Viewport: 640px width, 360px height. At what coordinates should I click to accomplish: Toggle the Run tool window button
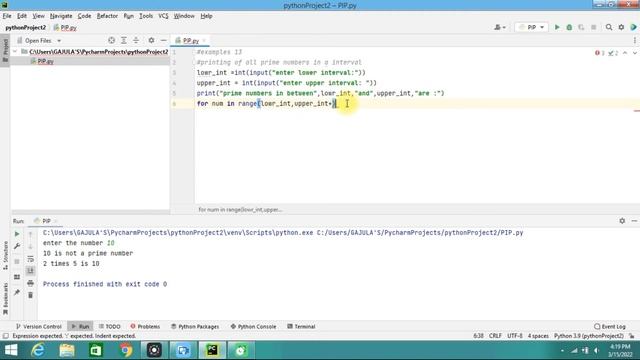[80, 327]
